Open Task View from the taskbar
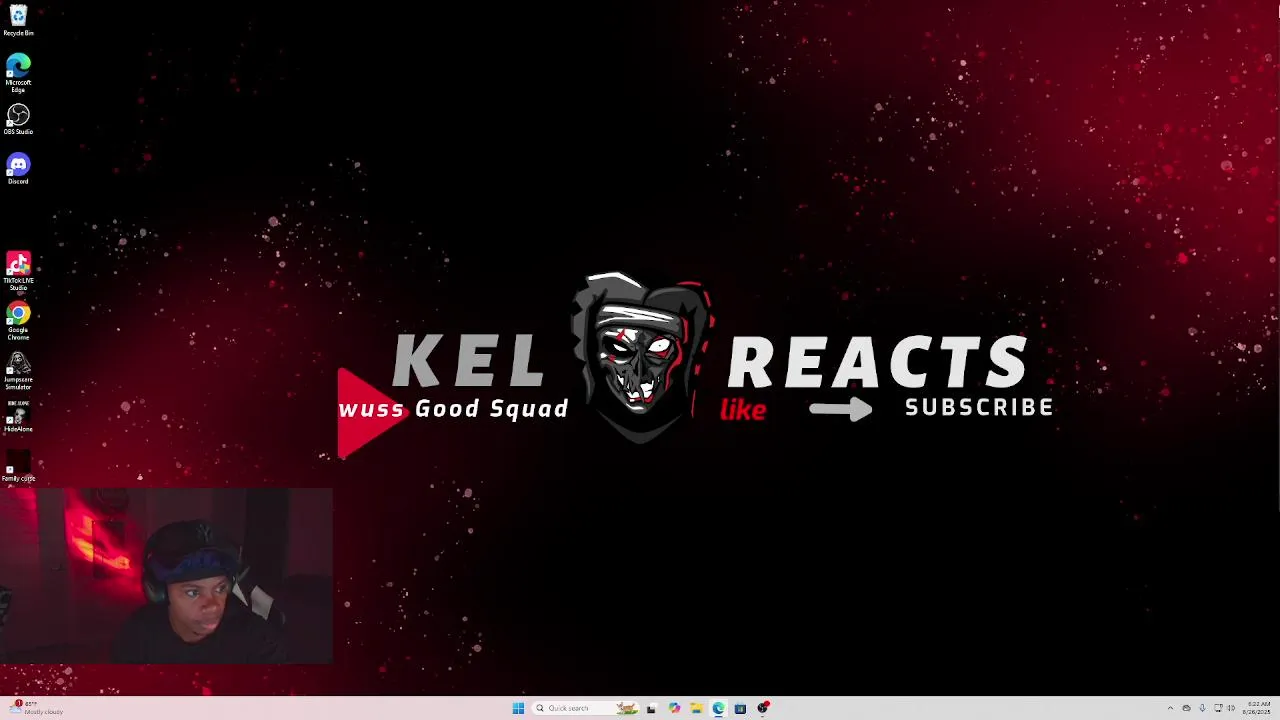The image size is (1280, 720). tap(651, 708)
